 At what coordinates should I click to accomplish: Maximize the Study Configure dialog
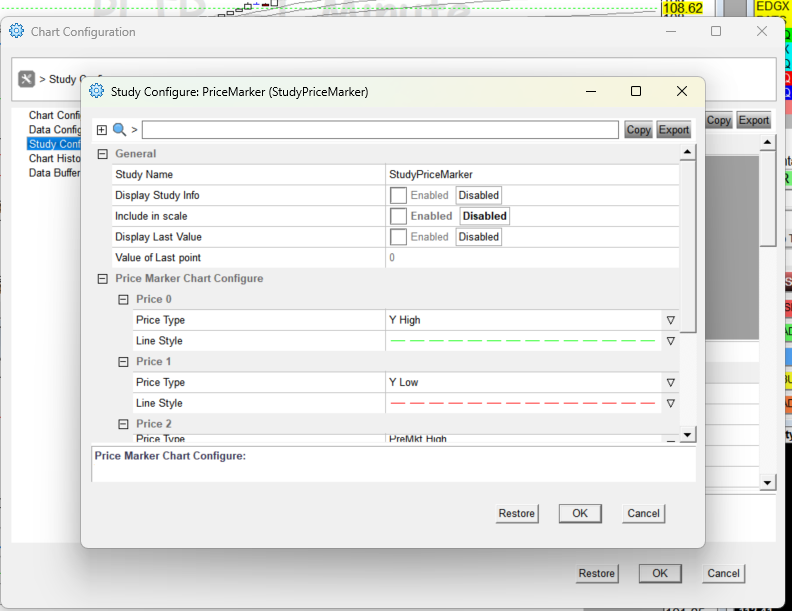click(636, 91)
